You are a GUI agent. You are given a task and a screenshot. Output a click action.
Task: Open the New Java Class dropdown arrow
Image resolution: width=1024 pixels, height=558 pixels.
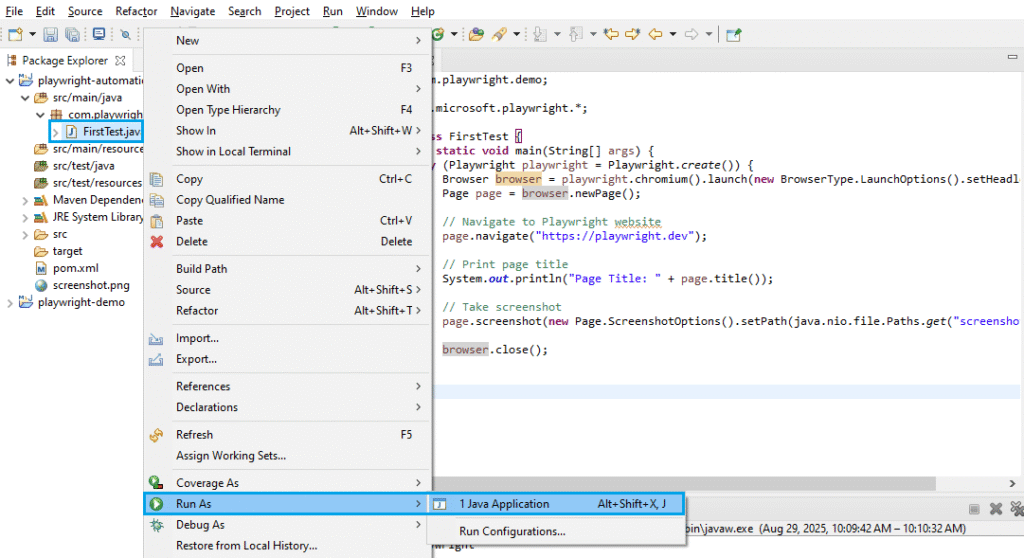(x=454, y=34)
